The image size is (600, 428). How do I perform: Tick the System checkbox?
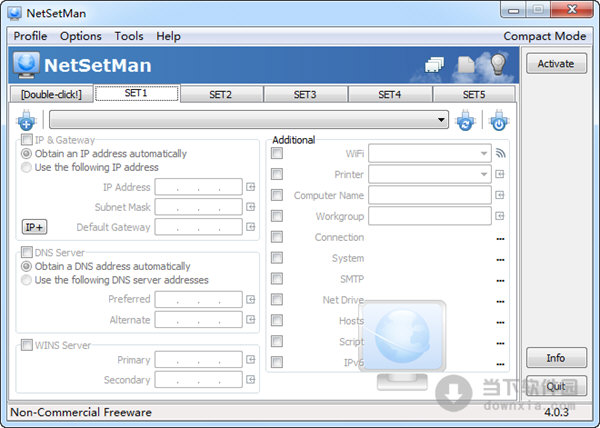tap(277, 258)
